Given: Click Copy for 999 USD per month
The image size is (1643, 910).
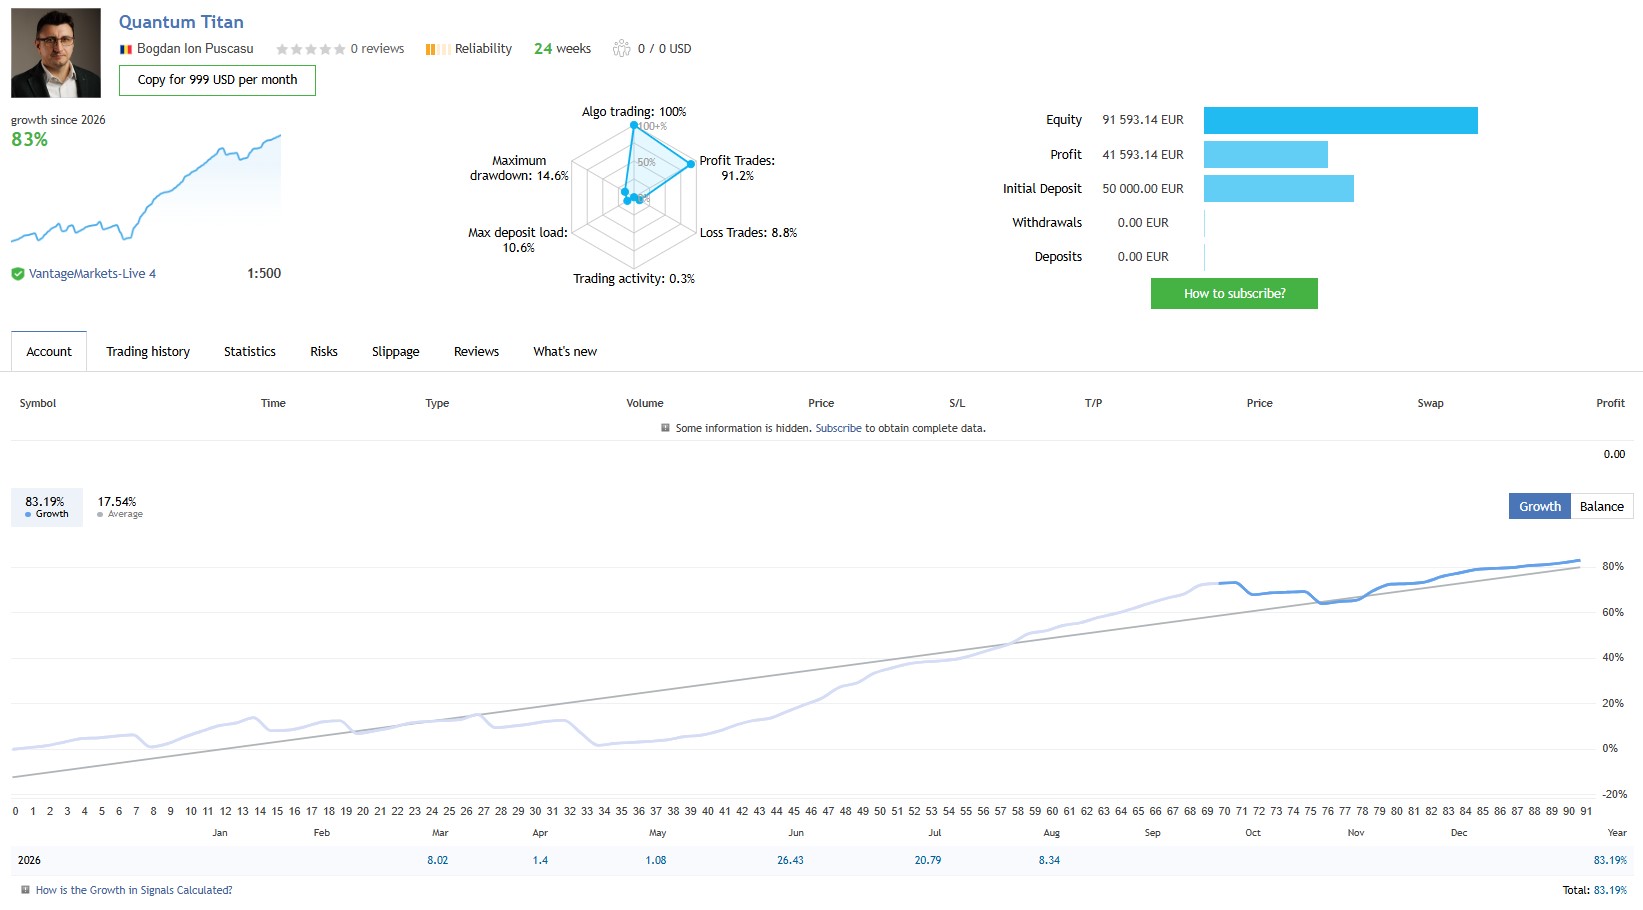Looking at the screenshot, I should pyautogui.click(x=217, y=80).
